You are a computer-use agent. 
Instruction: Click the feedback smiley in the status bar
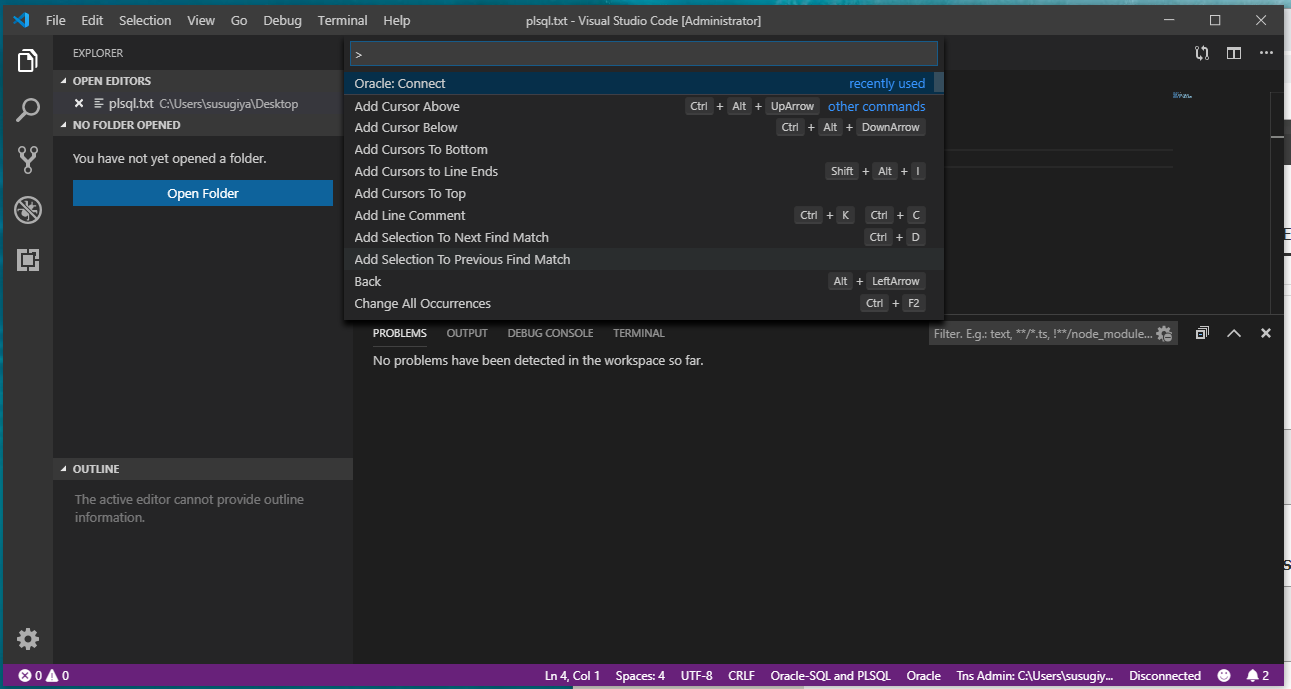[x=1224, y=676]
